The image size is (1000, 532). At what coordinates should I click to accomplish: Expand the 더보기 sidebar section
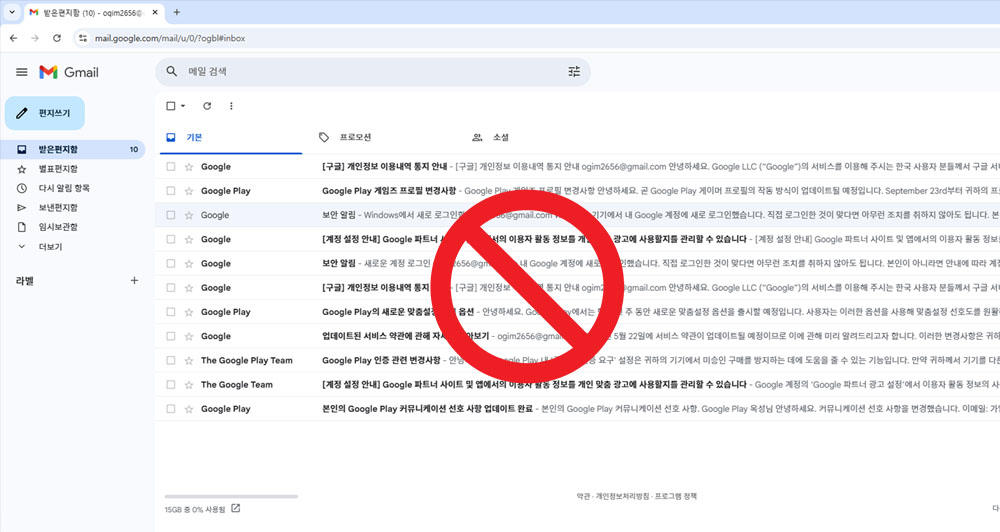50,246
